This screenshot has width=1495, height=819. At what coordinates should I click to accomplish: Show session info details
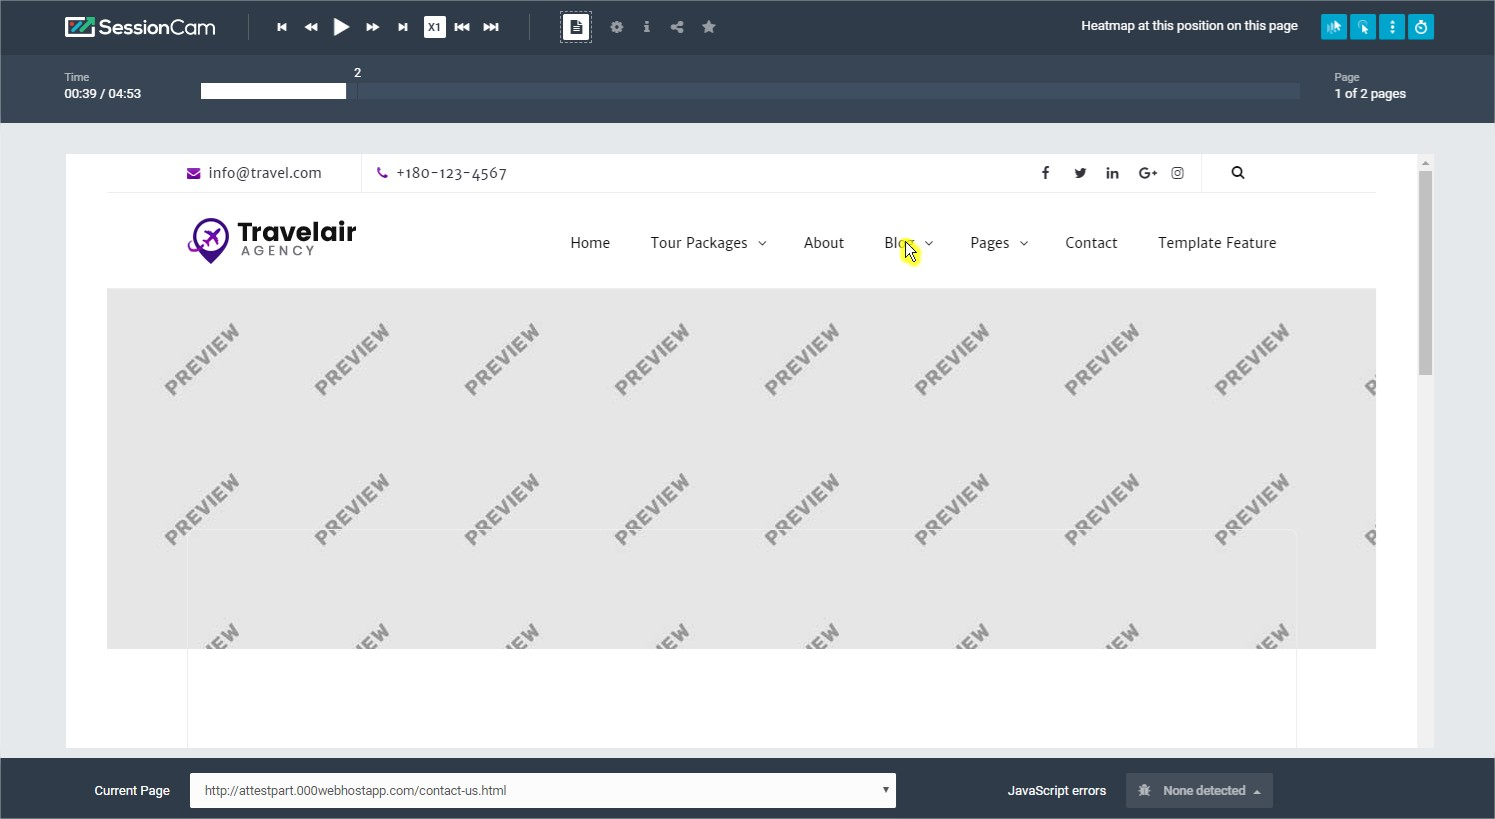click(647, 27)
